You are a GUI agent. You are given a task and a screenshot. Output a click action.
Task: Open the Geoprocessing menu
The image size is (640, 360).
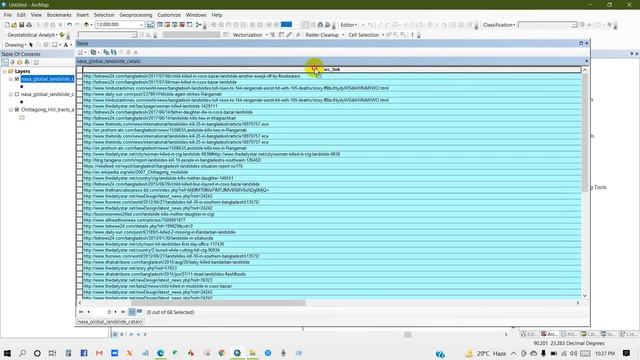tap(136, 15)
